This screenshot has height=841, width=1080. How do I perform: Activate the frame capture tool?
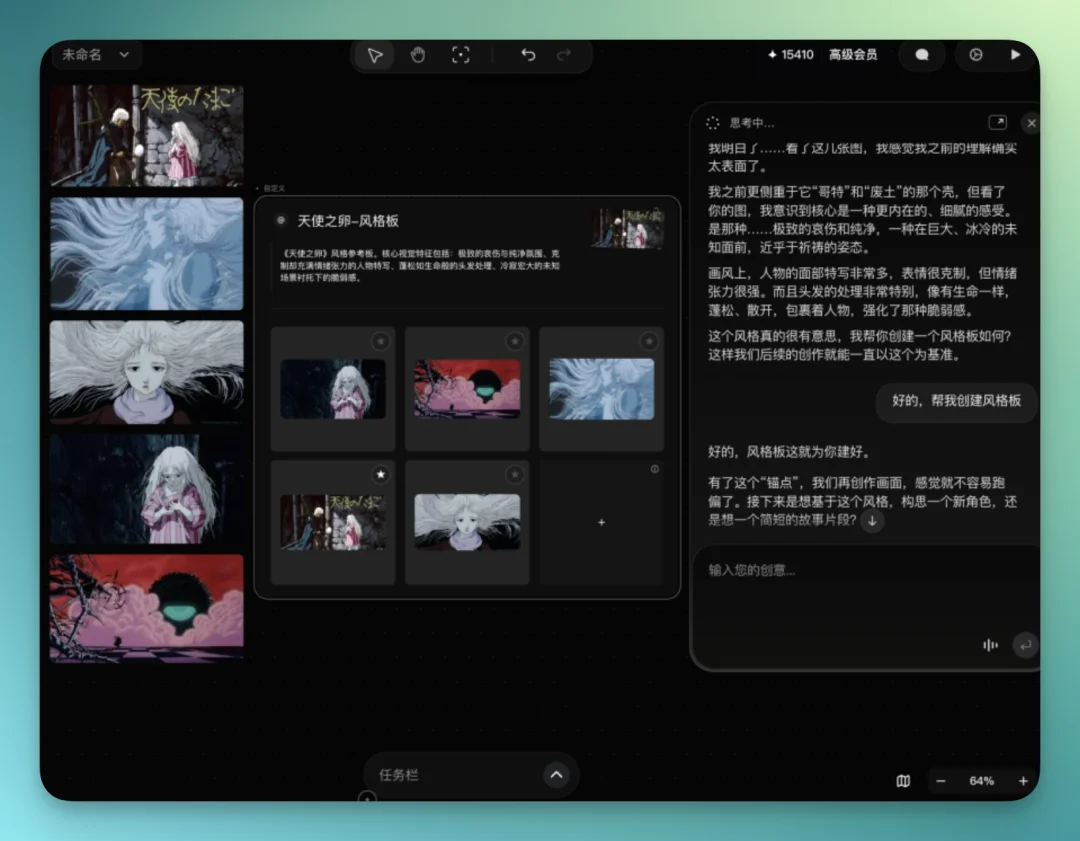461,55
